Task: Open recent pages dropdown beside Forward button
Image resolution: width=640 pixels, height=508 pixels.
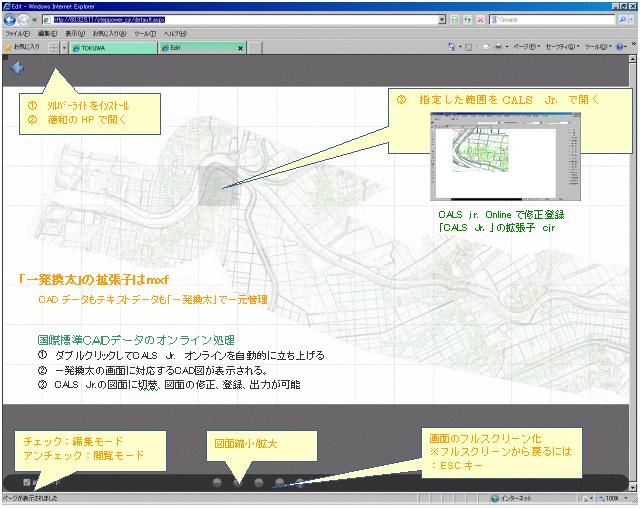Action: pos(35,20)
